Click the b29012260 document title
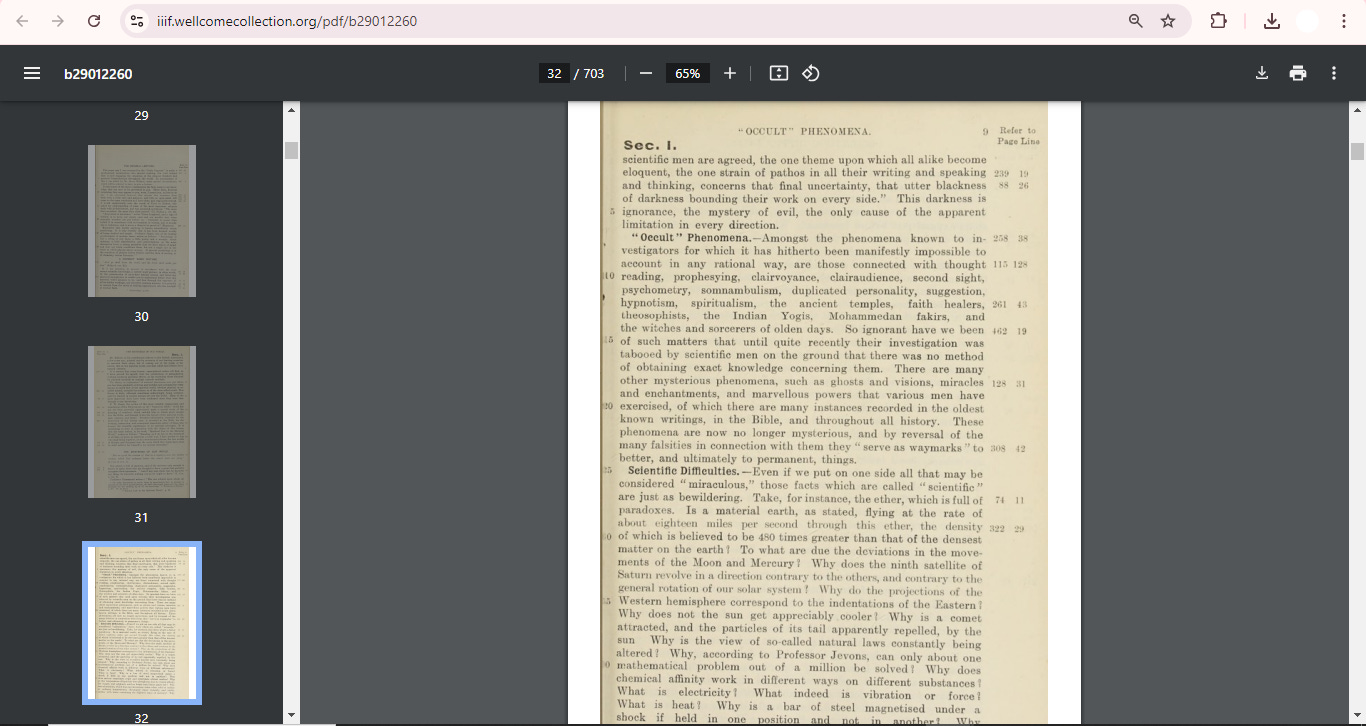The height and width of the screenshot is (726, 1366). click(x=98, y=74)
